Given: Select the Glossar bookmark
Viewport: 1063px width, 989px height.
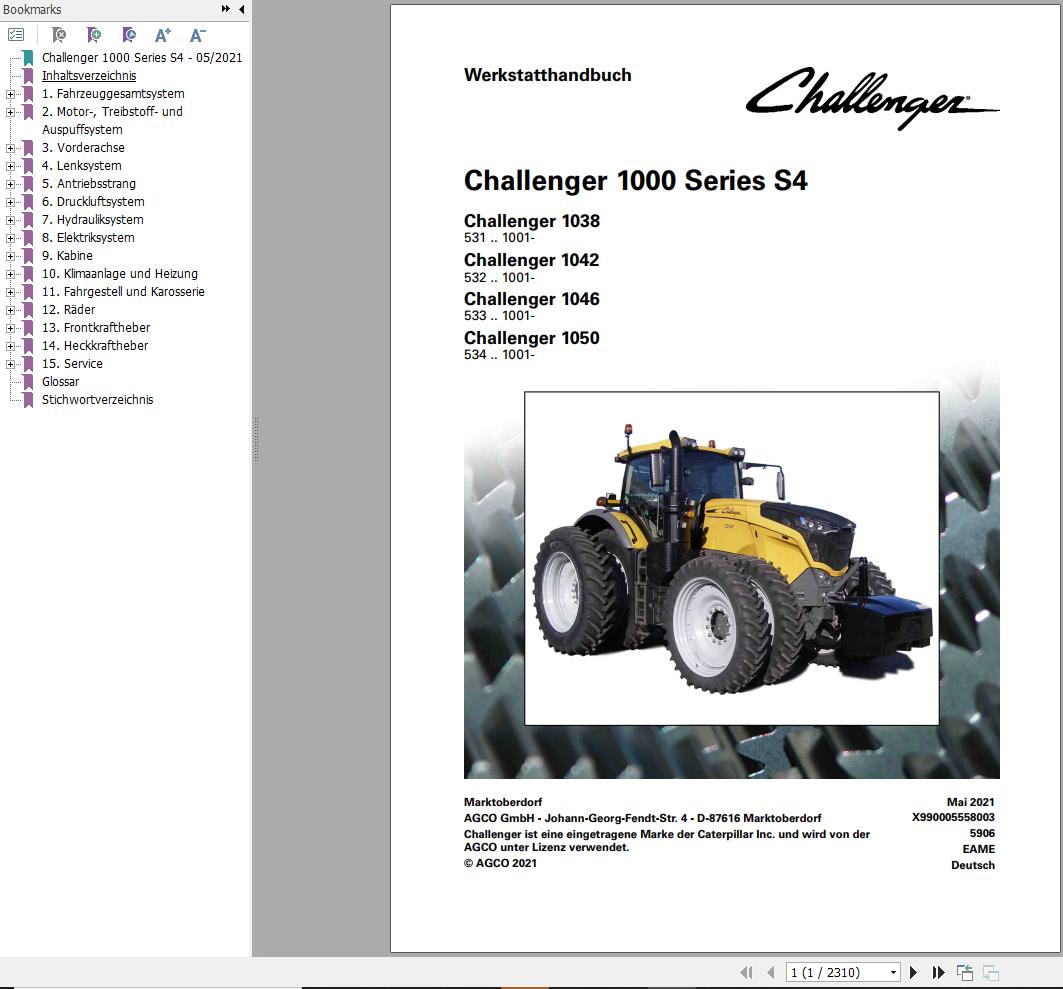Looking at the screenshot, I should click(x=60, y=382).
